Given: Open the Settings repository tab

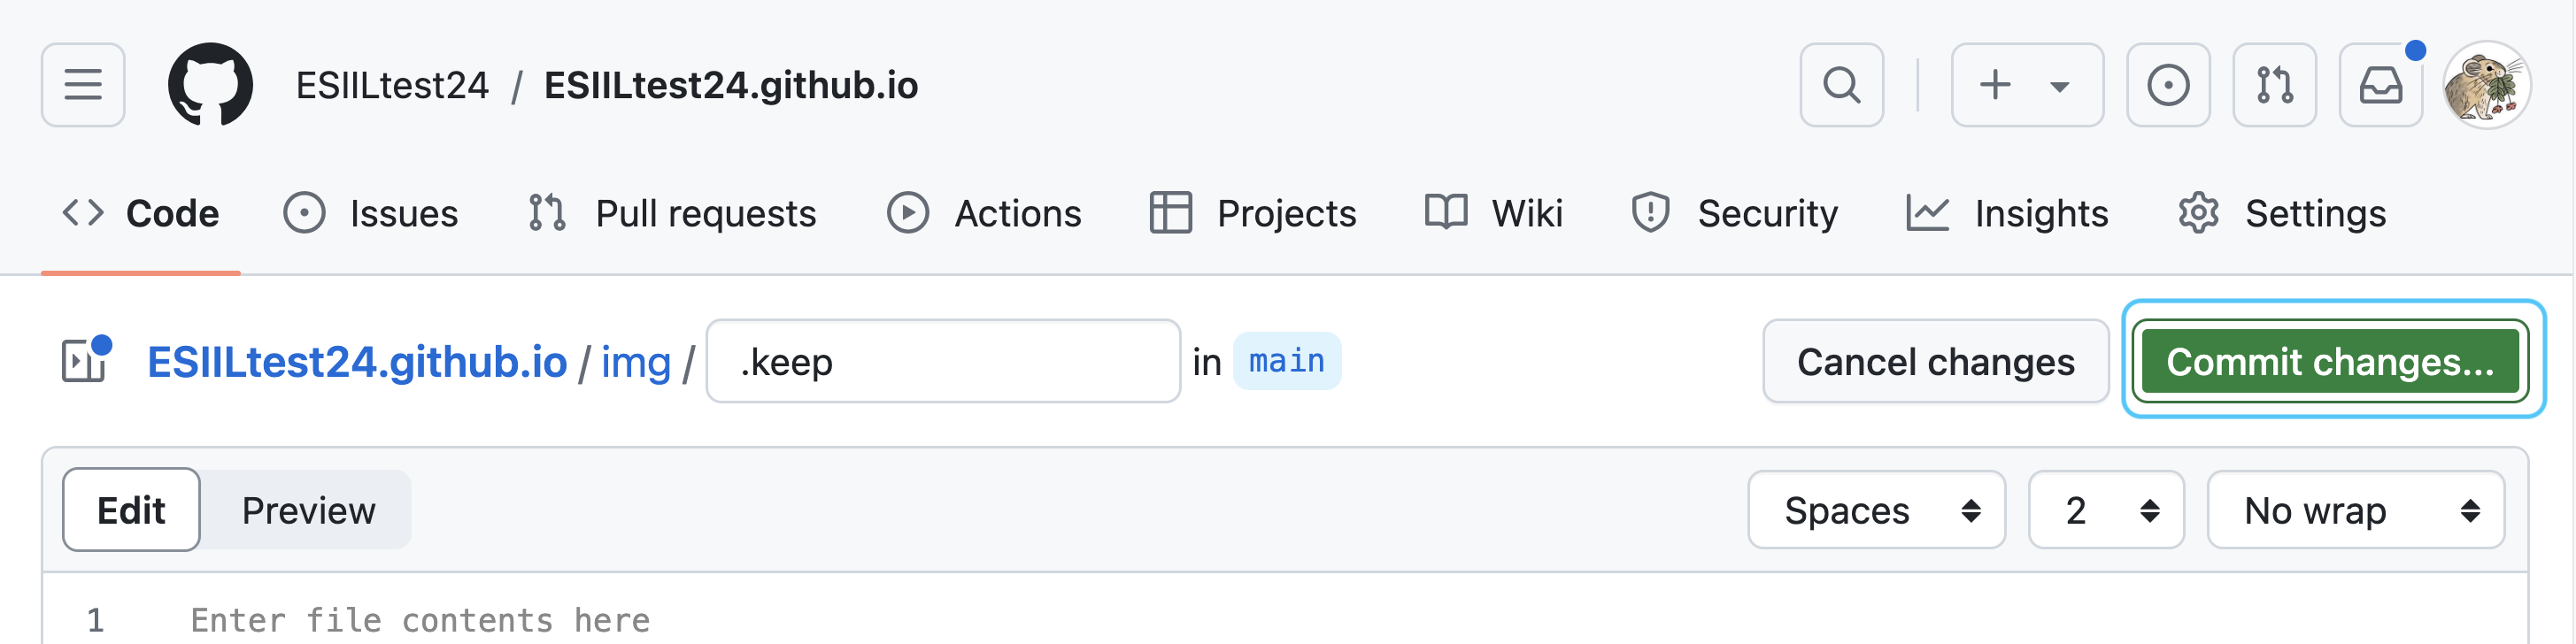Looking at the screenshot, I should tap(2282, 213).
